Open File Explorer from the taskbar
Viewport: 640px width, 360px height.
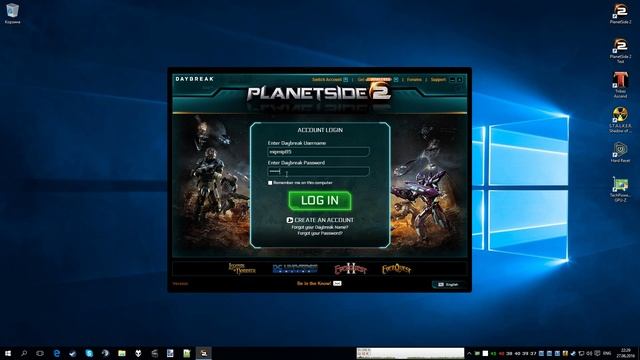122,353
